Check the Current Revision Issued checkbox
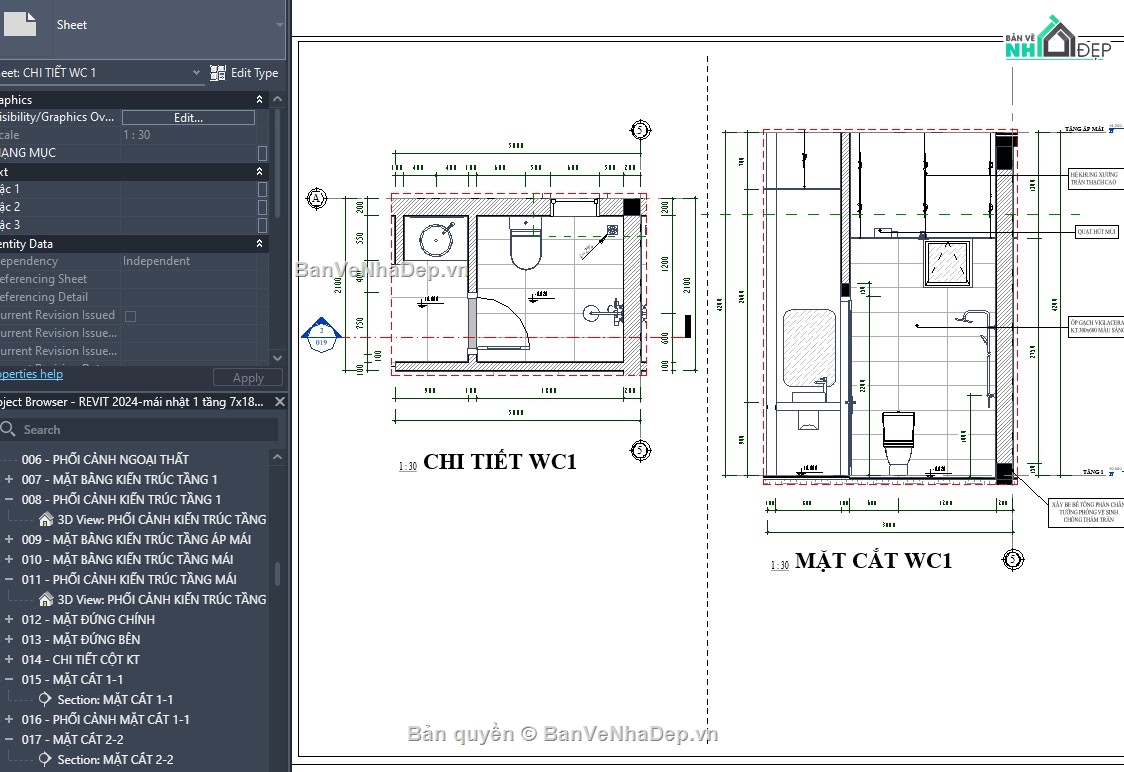This screenshot has height=772, width=1124. click(130, 315)
